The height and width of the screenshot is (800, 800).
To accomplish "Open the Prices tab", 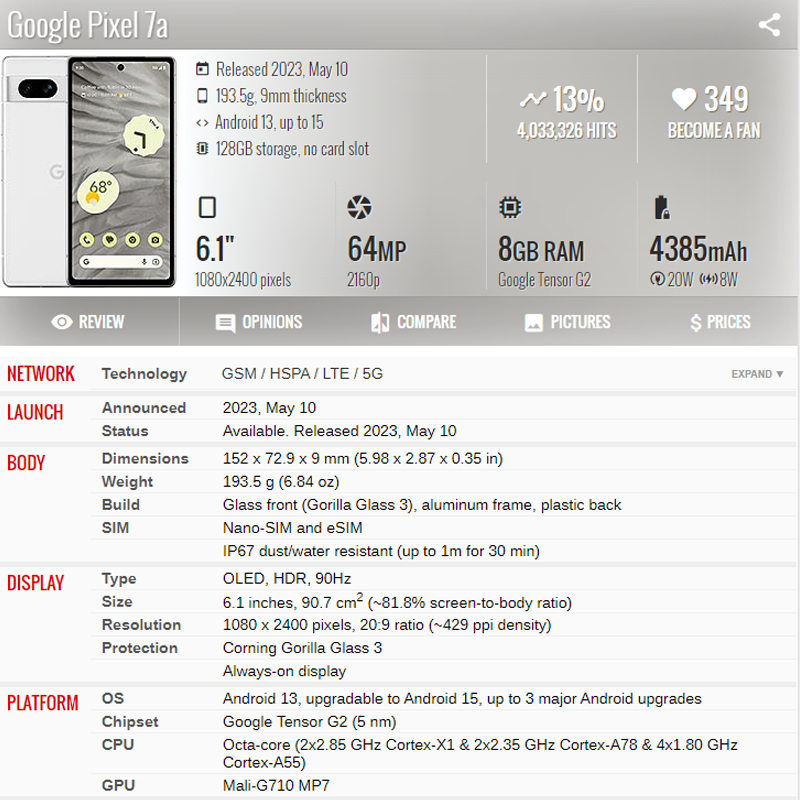I will [720, 322].
